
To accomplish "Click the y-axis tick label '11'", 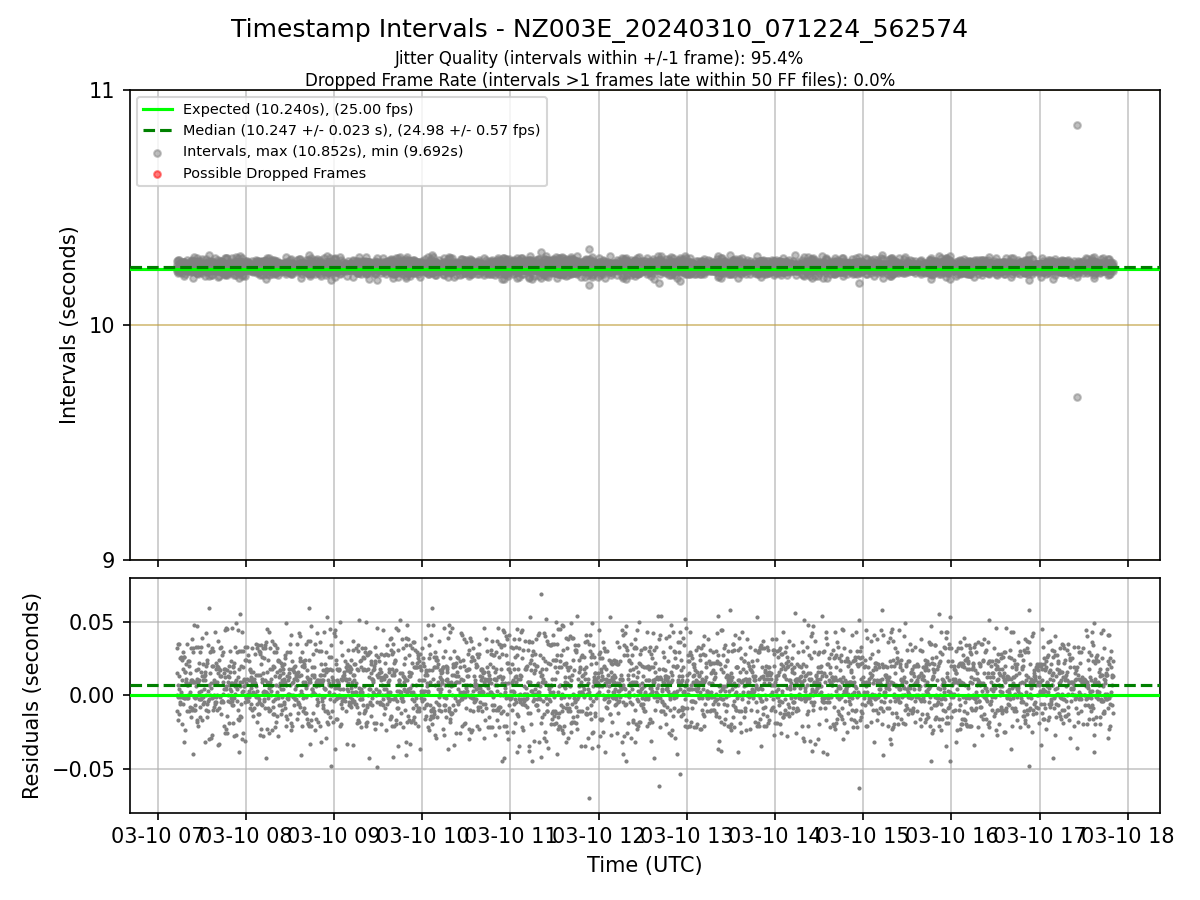I will pos(102,91).
